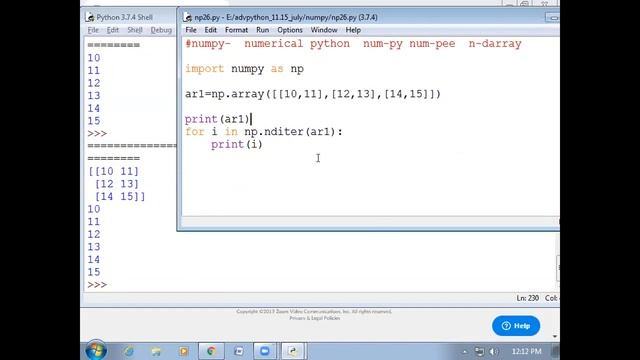Click the blue Help button
The width and height of the screenshot is (640, 360).
coord(516,326)
